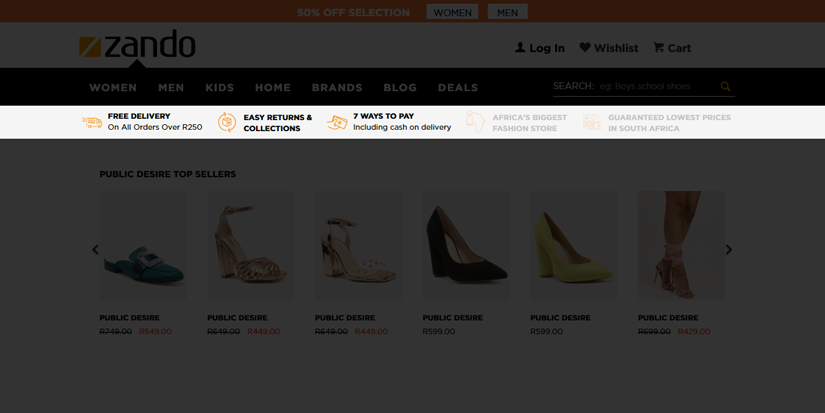Image resolution: width=825 pixels, height=413 pixels.
Task: Click AFRICA'S BIGGEST FASHION STORE text
Action: point(530,123)
